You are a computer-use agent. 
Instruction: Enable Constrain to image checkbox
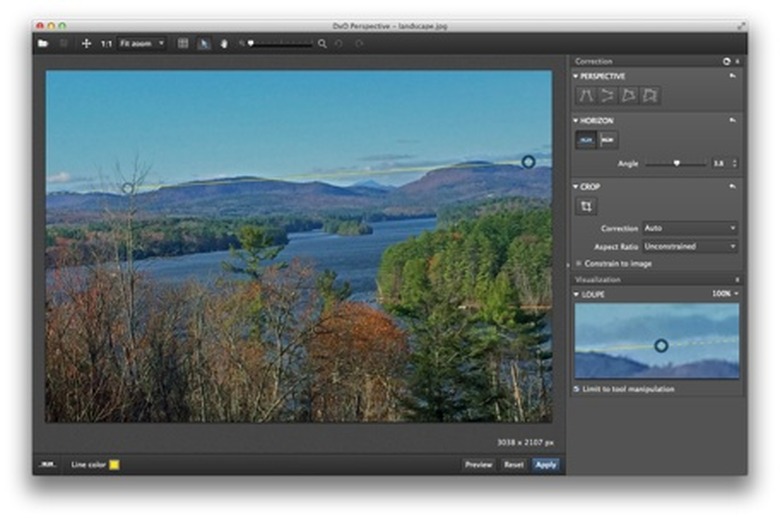point(579,263)
